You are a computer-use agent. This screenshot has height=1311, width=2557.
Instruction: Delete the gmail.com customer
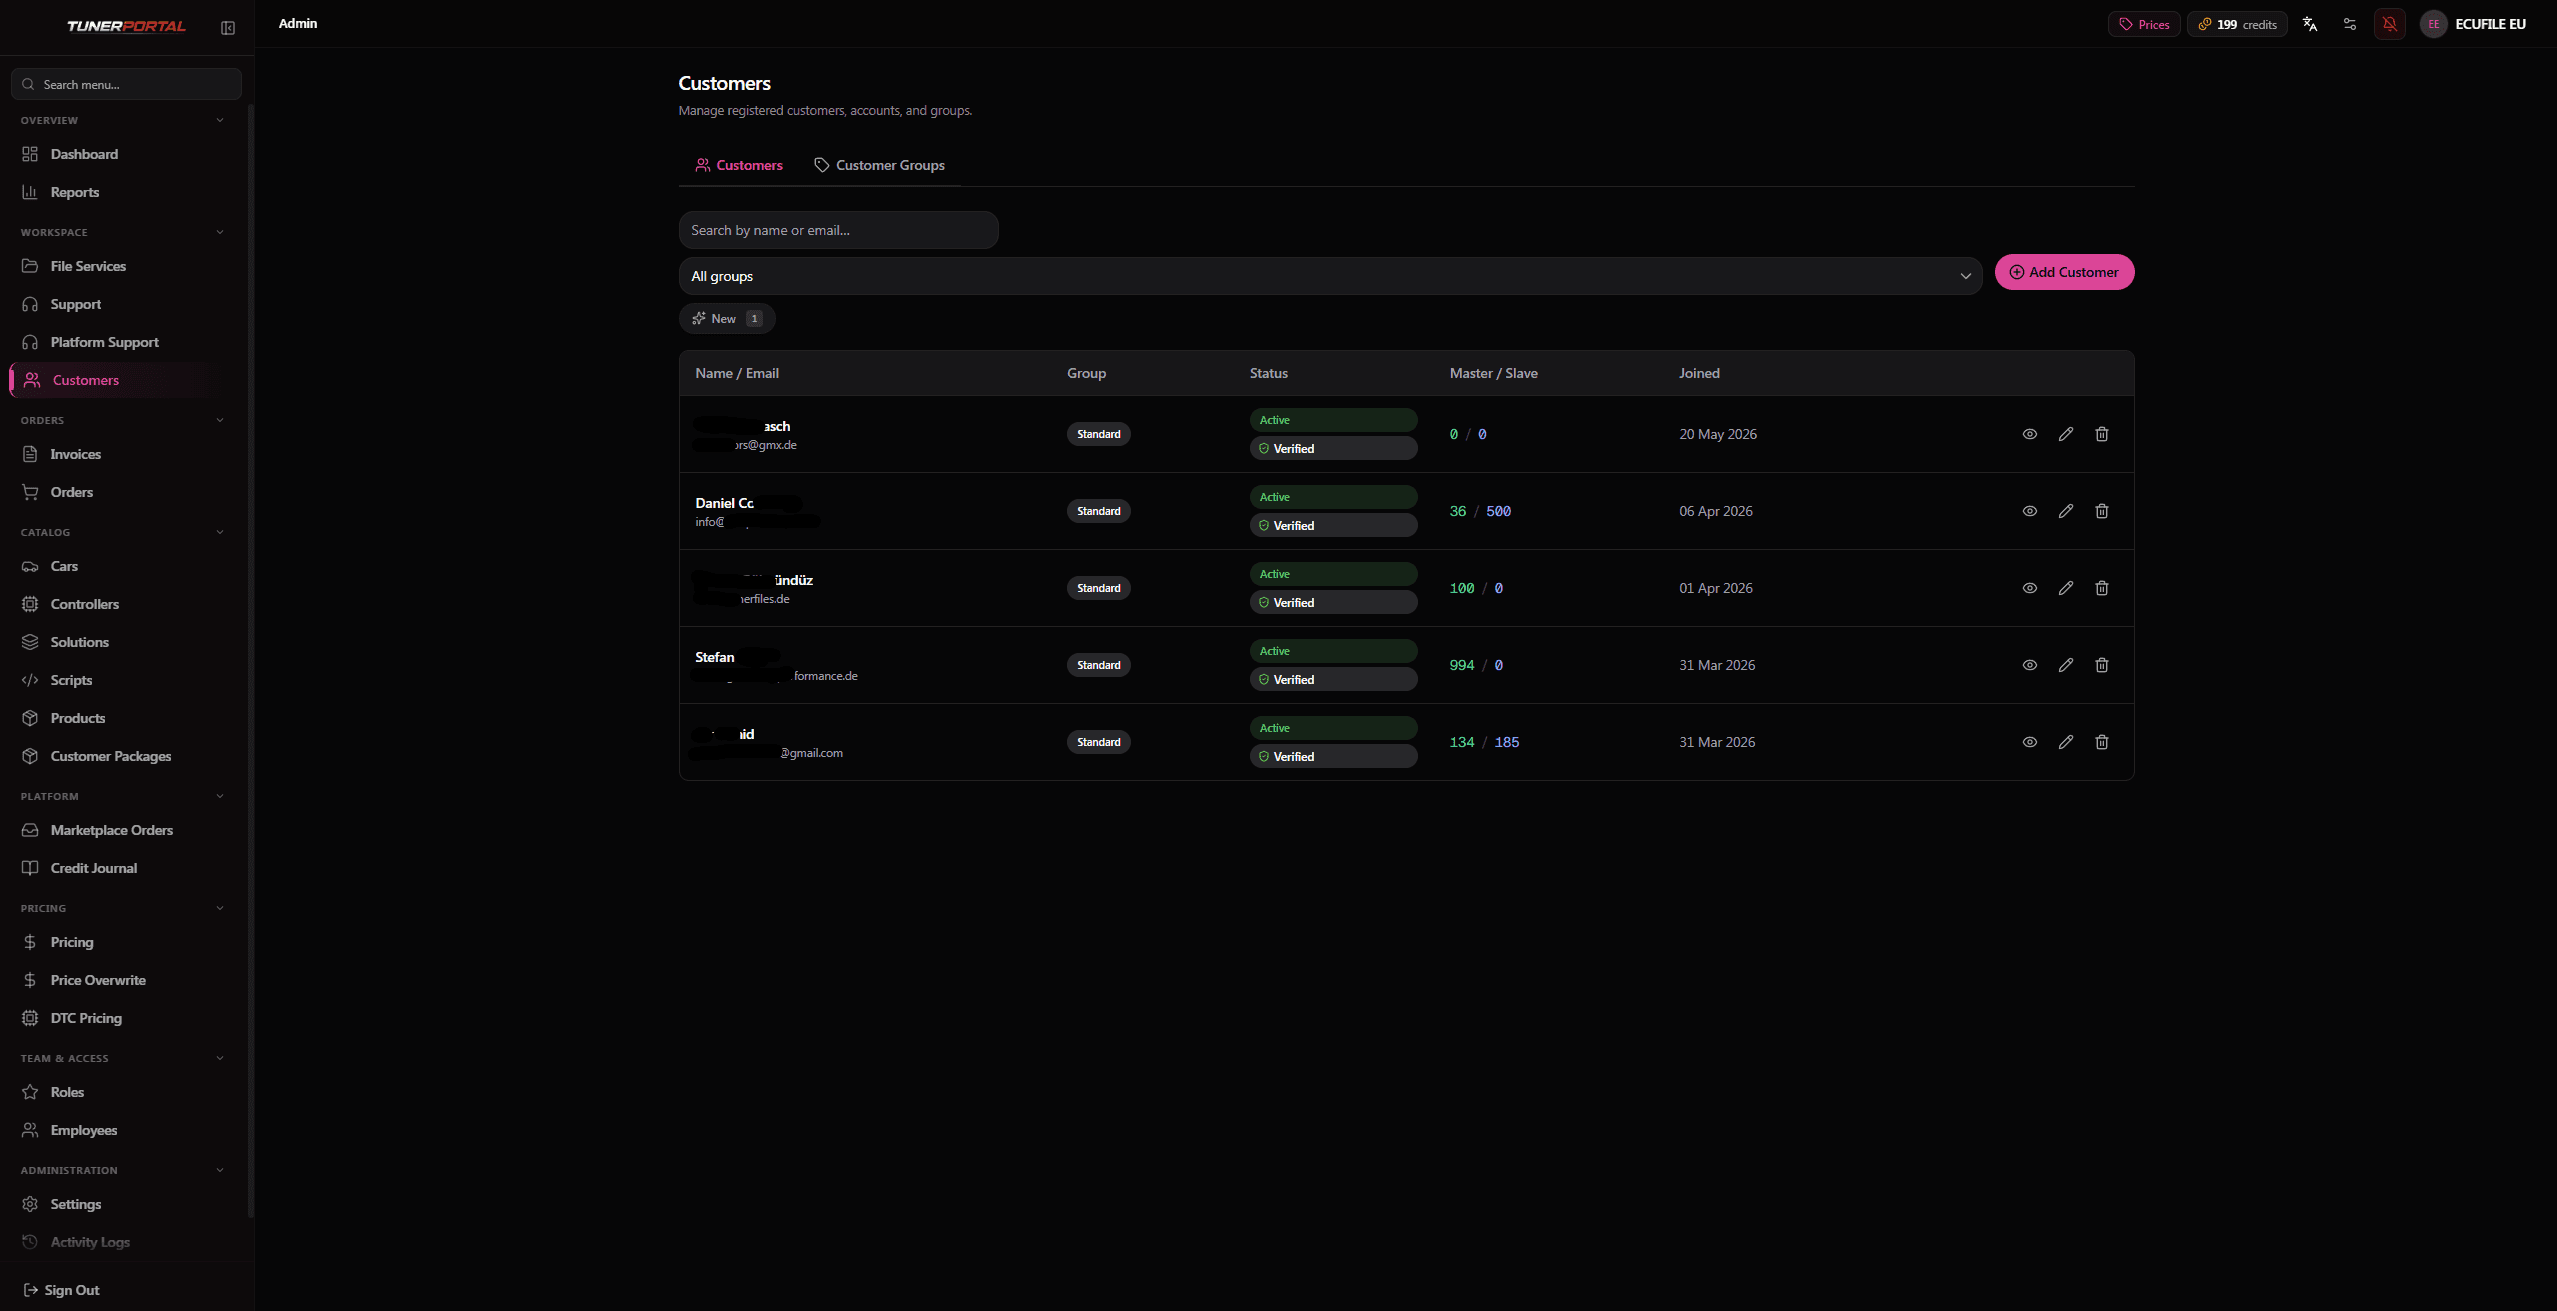pos(2102,742)
